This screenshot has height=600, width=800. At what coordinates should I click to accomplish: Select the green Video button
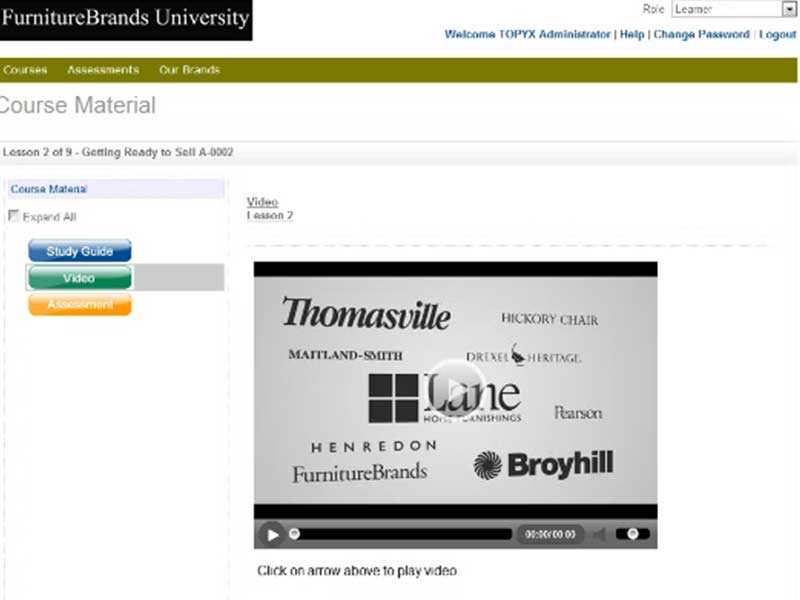80,278
